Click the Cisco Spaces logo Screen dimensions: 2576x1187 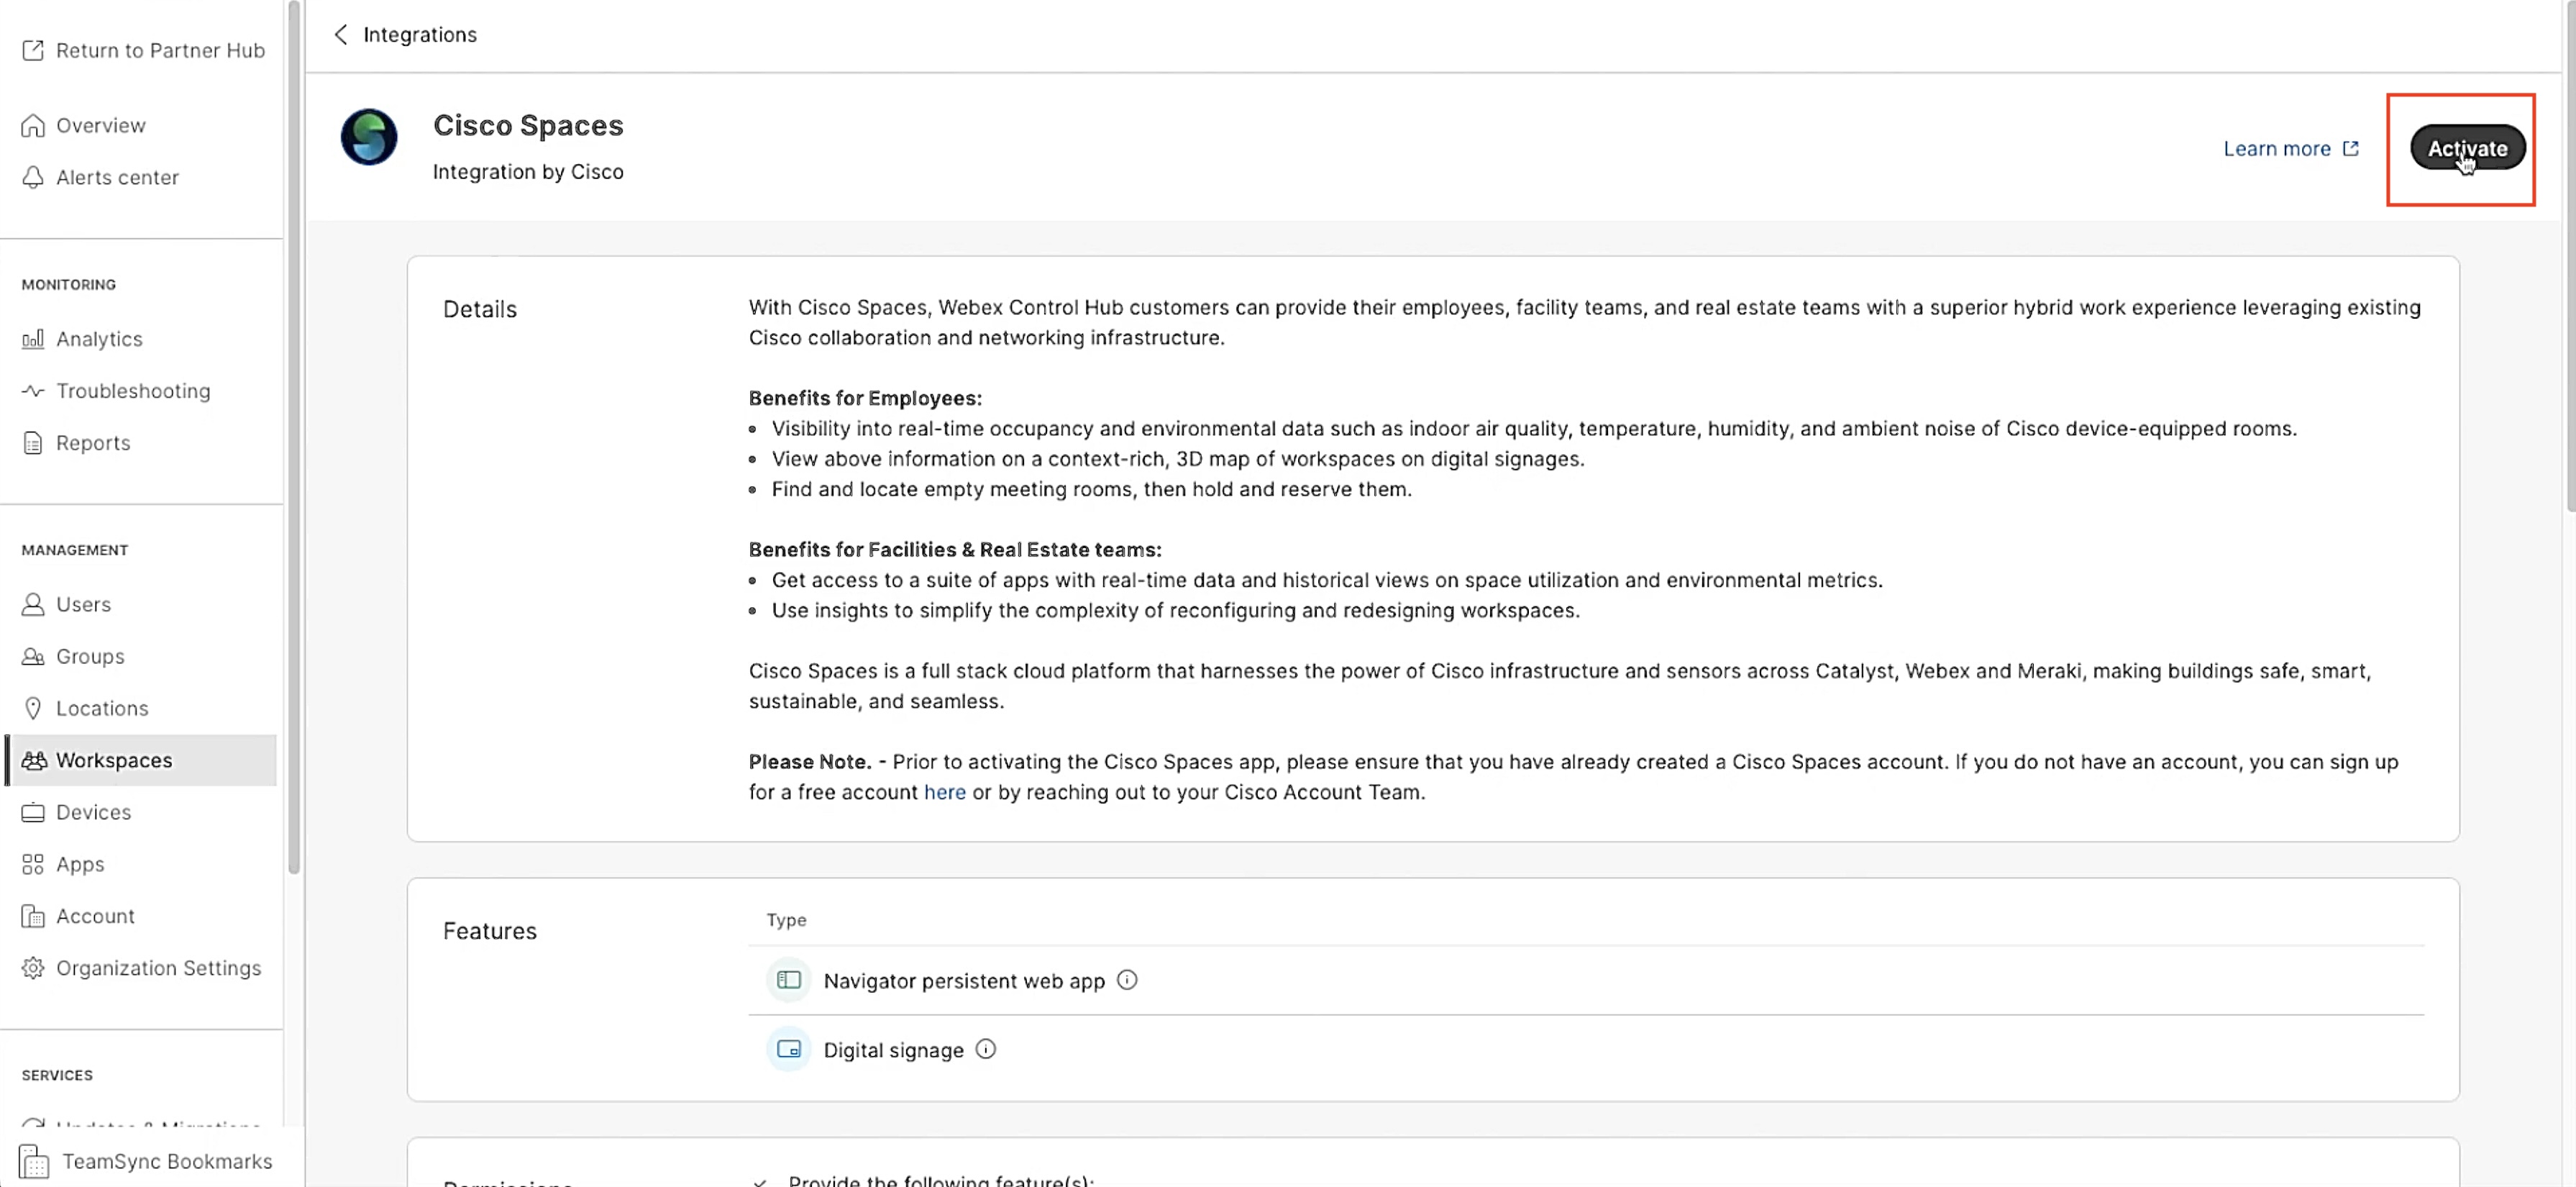coord(369,137)
